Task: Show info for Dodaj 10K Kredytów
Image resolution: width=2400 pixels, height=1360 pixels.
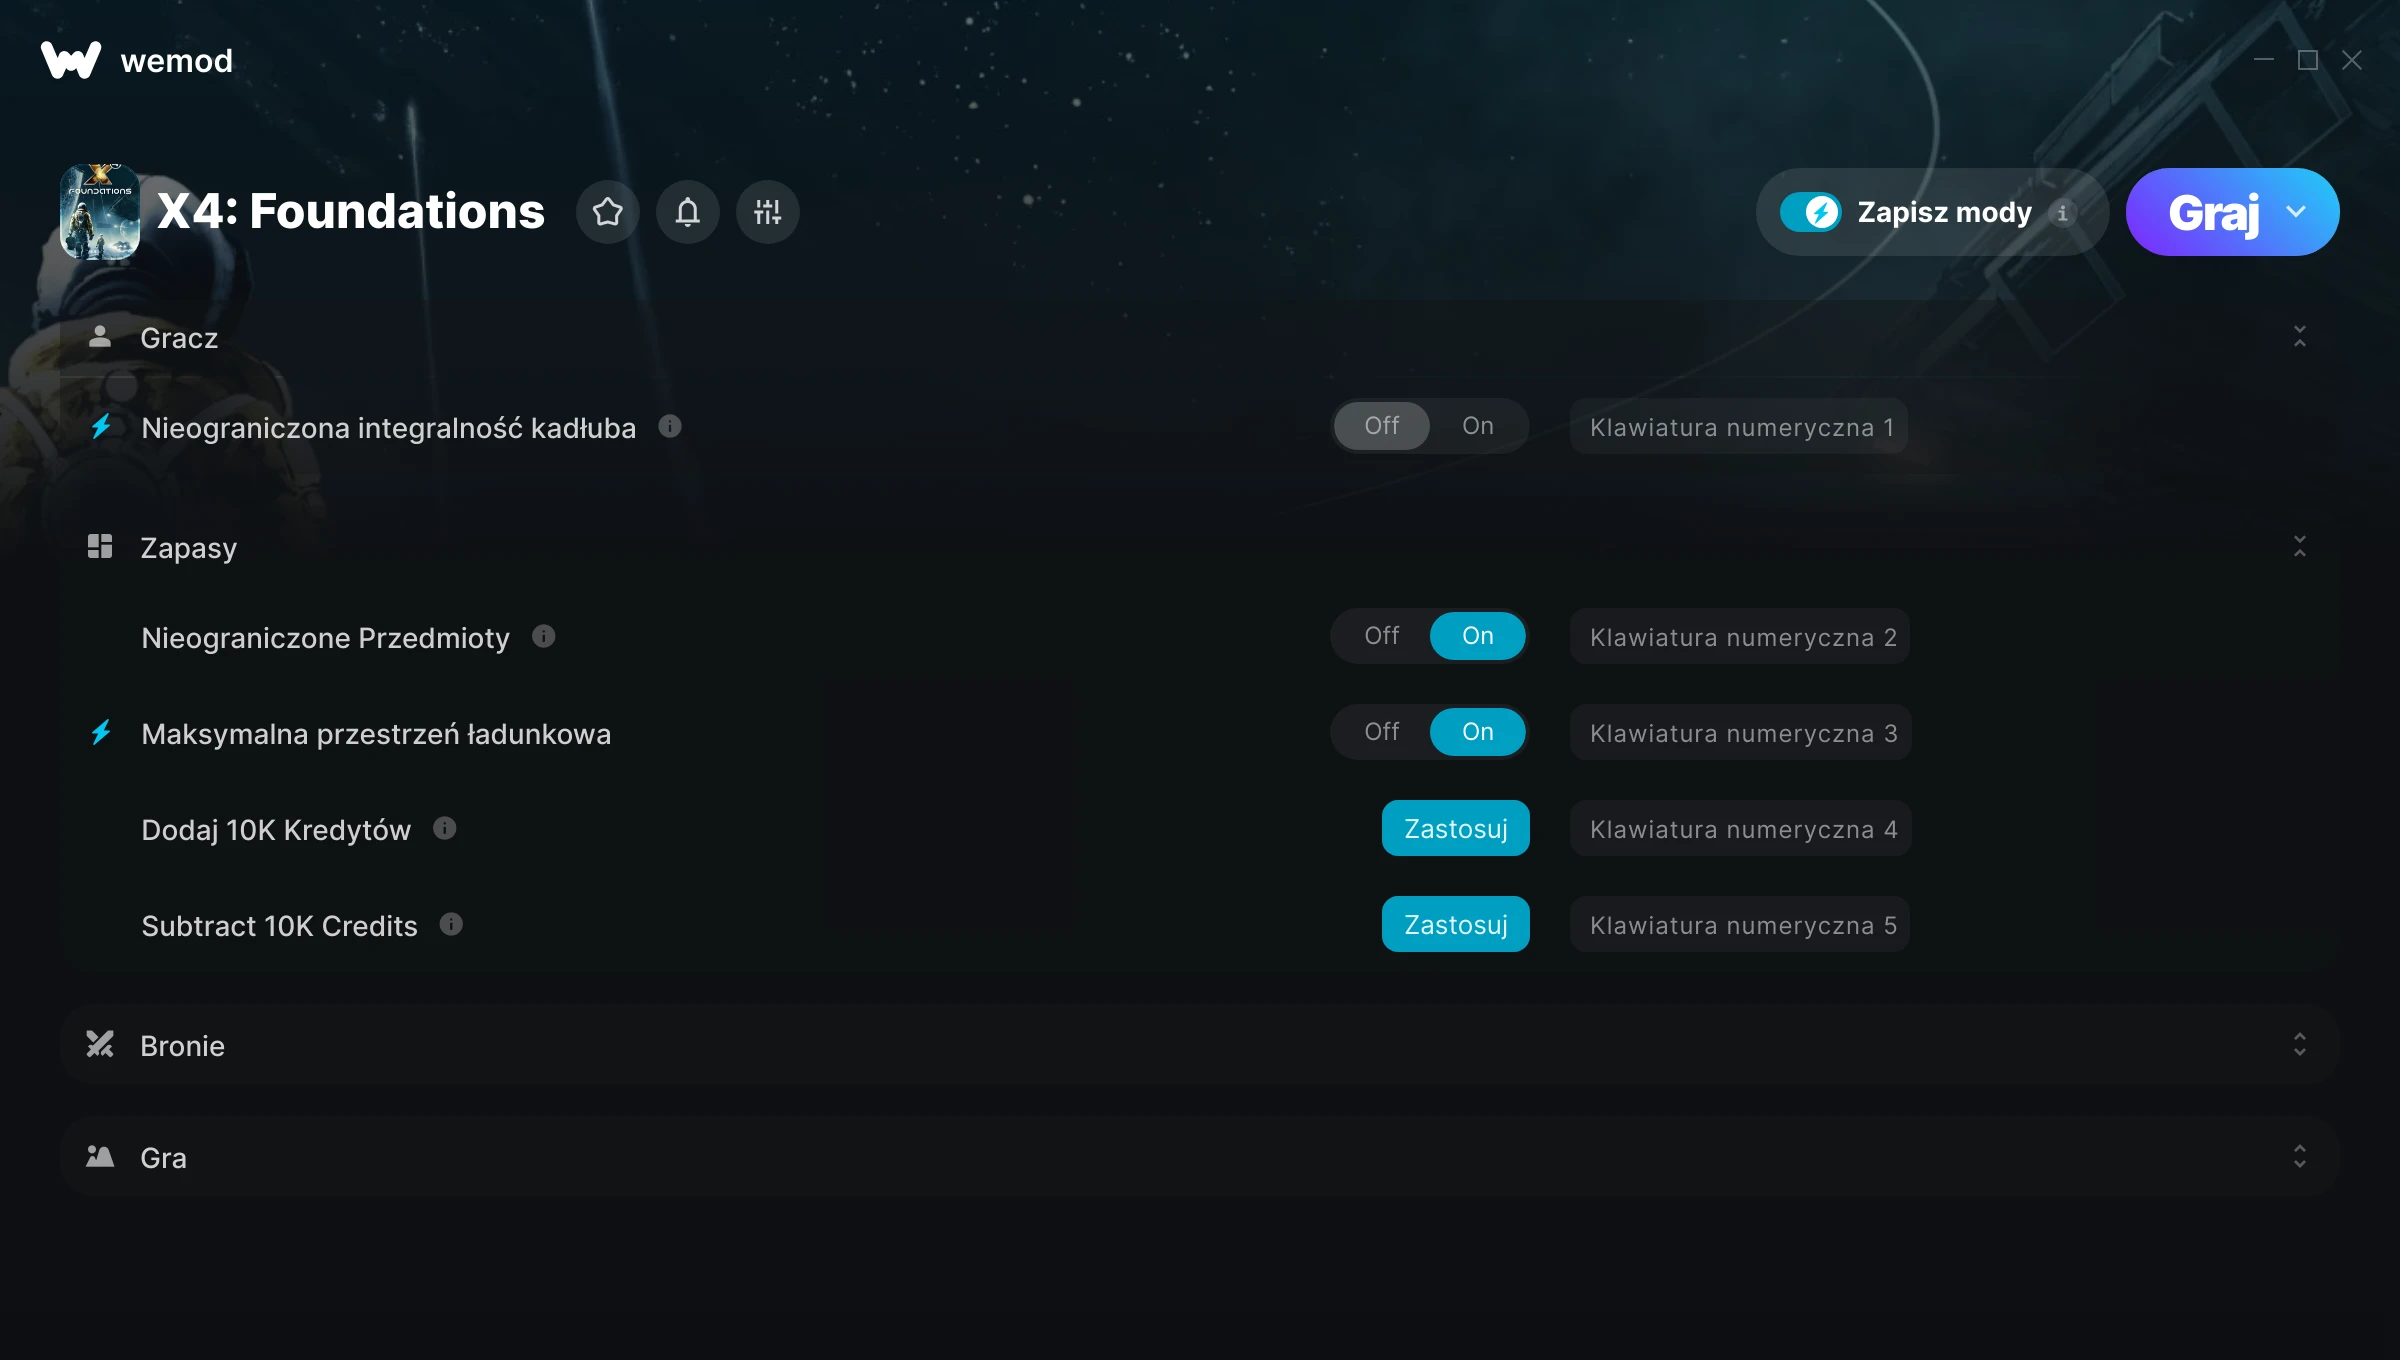Action: (445, 829)
